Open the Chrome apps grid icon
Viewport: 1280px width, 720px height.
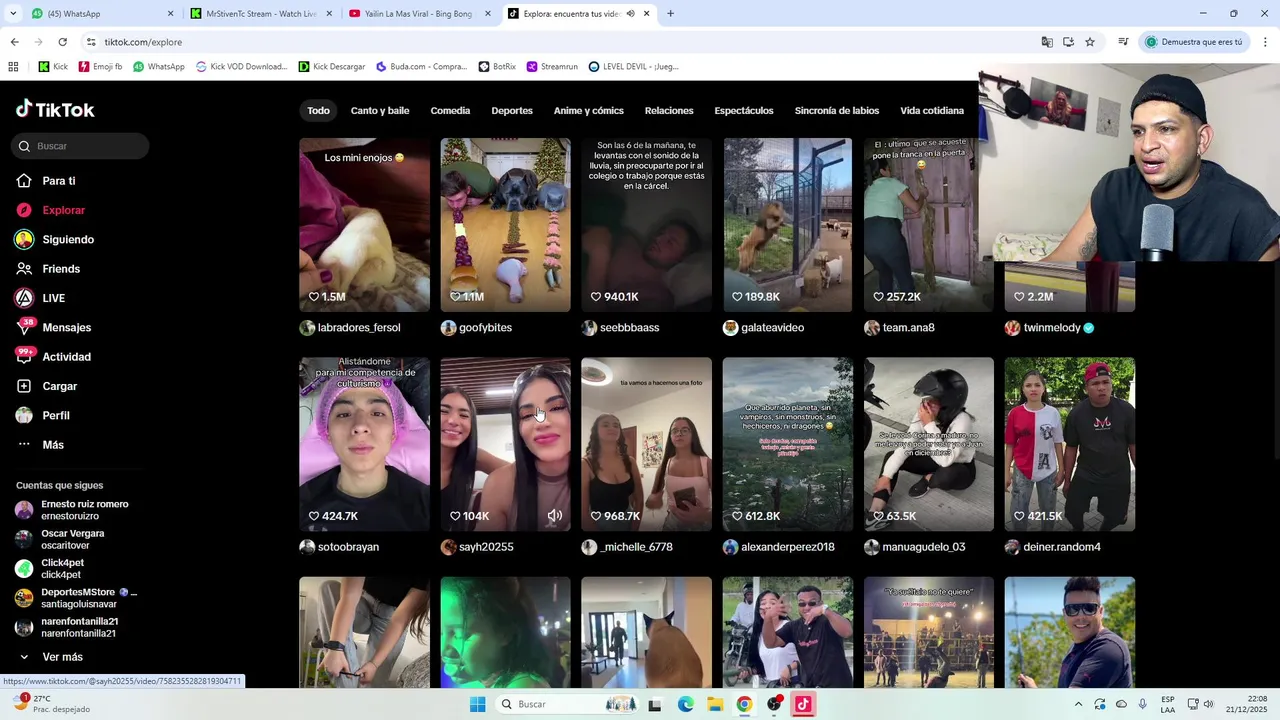(x=13, y=67)
